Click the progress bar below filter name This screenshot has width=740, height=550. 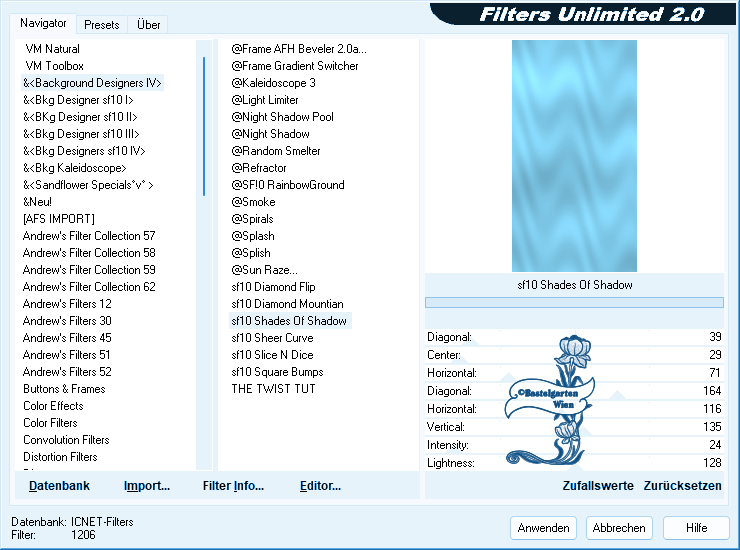coord(574,303)
